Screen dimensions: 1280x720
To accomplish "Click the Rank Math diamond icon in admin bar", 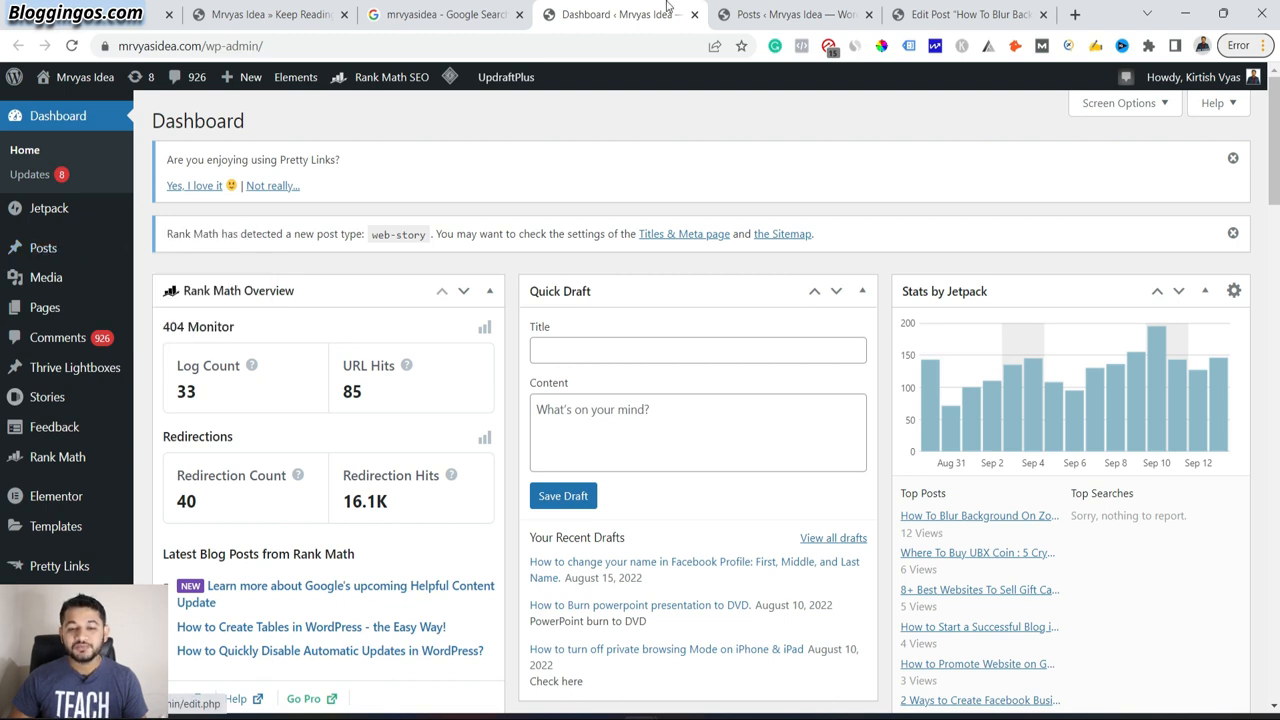I will [x=450, y=77].
